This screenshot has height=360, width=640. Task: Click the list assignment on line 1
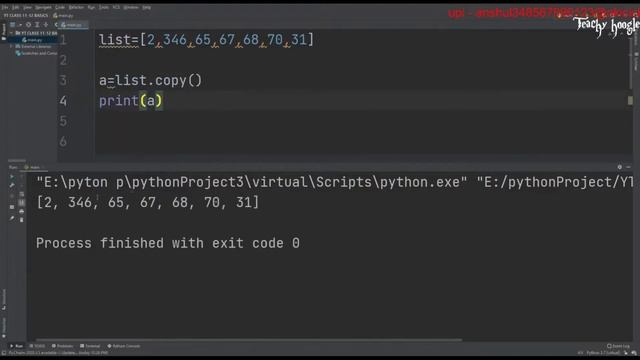pos(206,40)
